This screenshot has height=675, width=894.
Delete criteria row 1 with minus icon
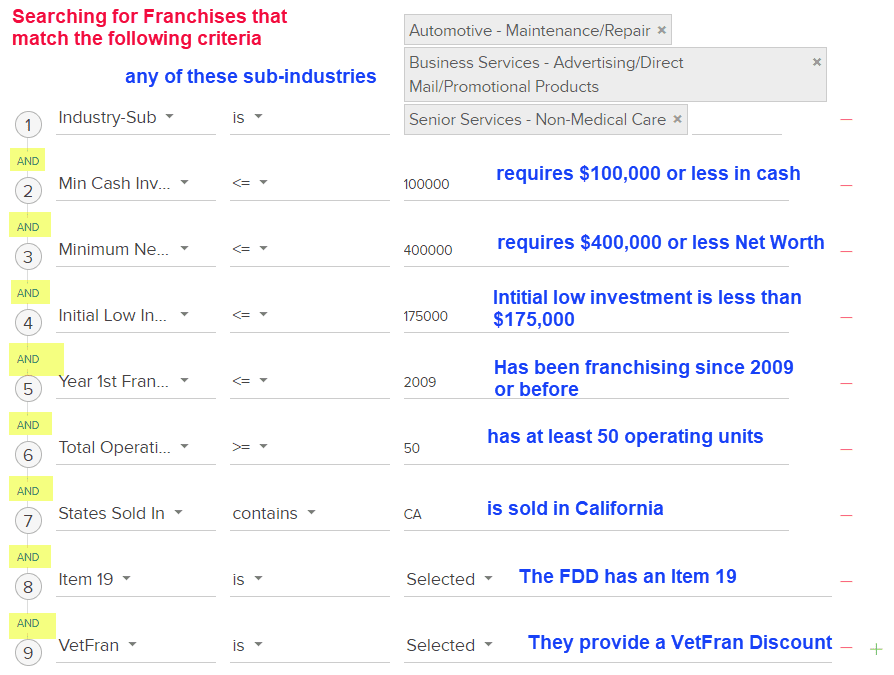pos(846,119)
